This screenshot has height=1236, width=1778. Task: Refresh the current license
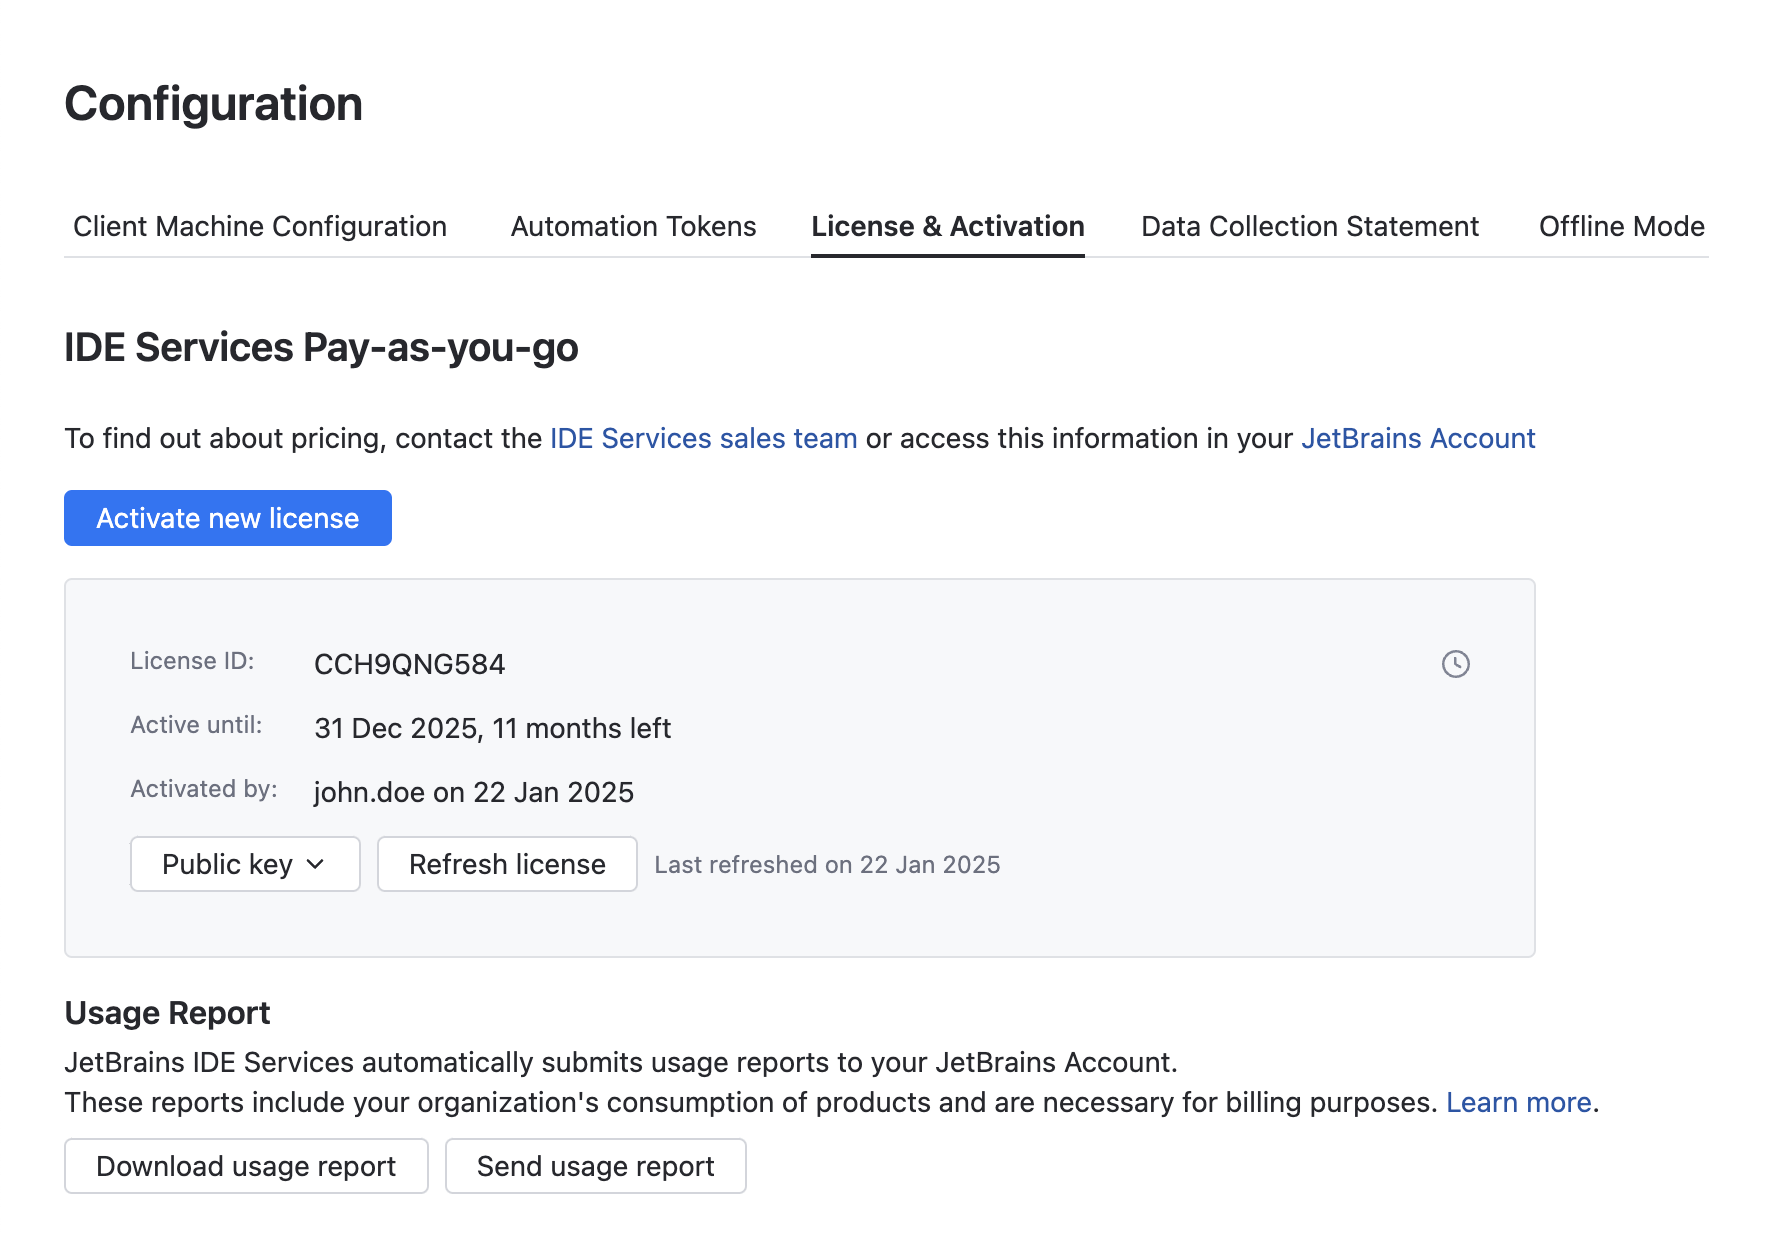pyautogui.click(x=506, y=864)
